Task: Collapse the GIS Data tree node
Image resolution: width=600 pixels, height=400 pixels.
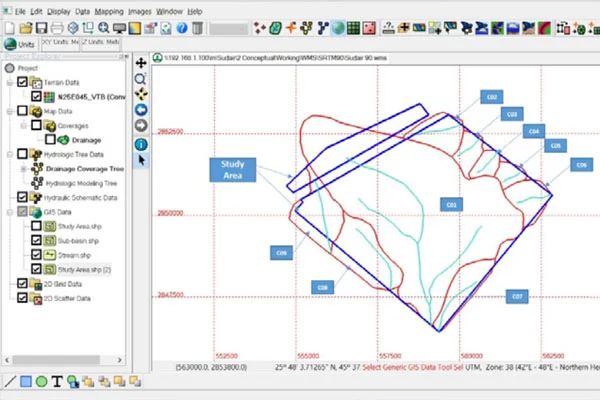Action: click(x=10, y=212)
